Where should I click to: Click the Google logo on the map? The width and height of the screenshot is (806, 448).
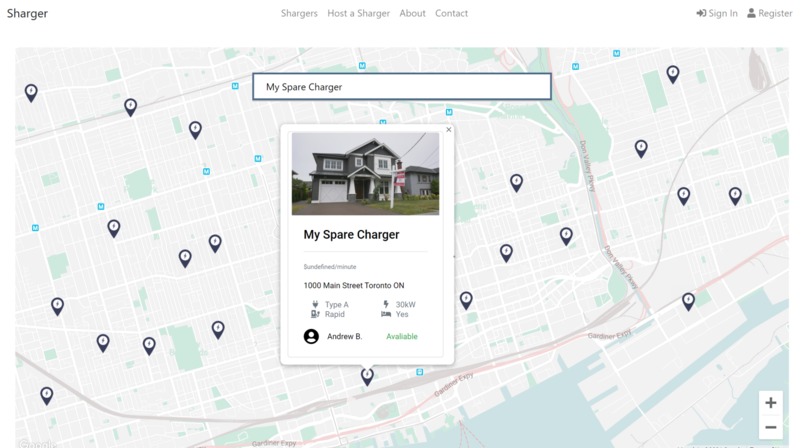[x=37, y=443]
